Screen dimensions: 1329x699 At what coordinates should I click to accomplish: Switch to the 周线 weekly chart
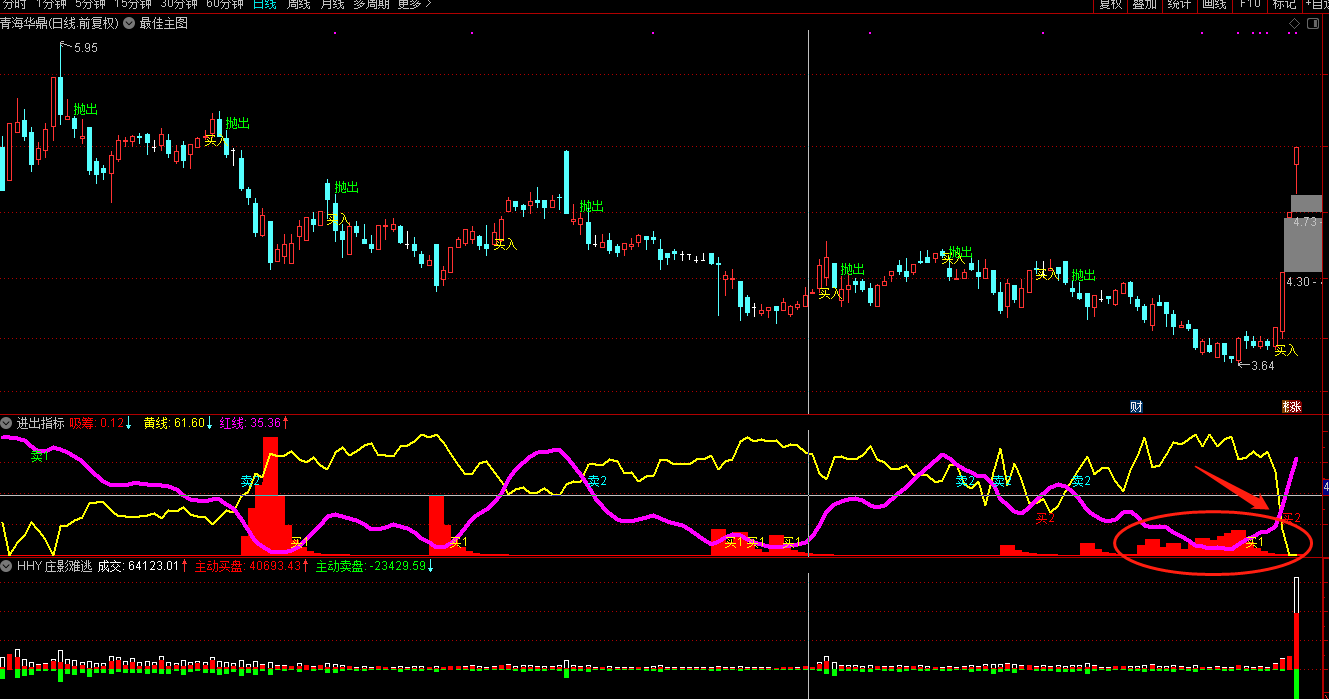[299, 4]
